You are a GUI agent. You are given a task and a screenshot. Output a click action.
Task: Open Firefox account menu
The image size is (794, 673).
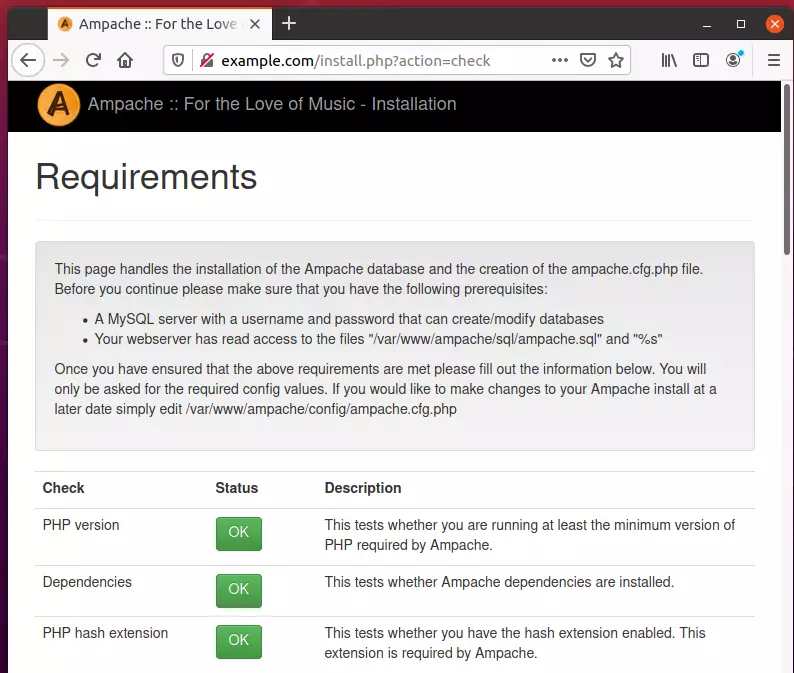(733, 60)
